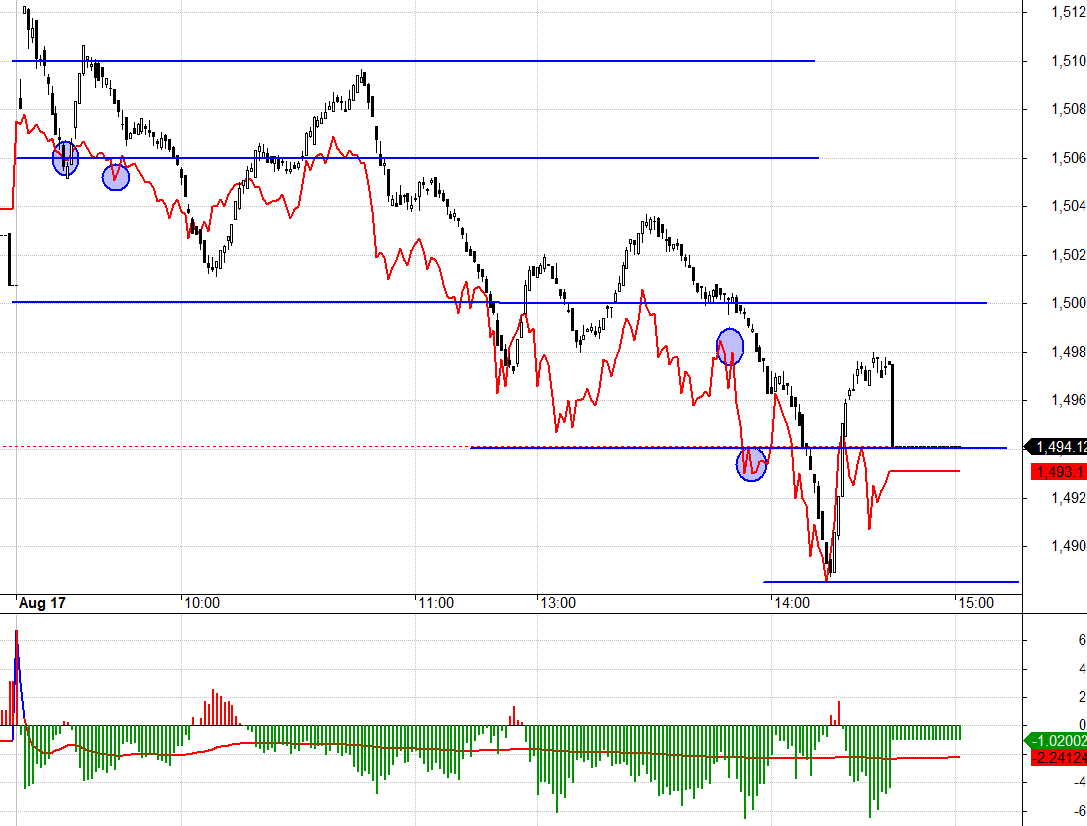Click the 1,508 price axis label
Screen dimensions: 1087x826
coord(1068,109)
